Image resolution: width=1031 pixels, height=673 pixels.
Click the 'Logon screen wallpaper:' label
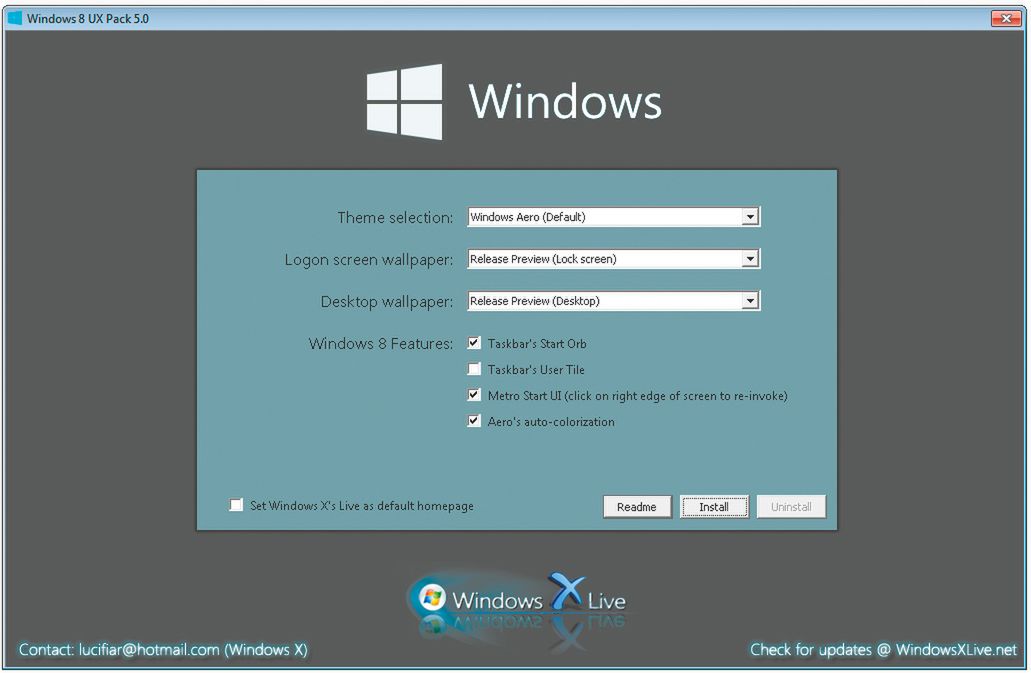tap(369, 260)
